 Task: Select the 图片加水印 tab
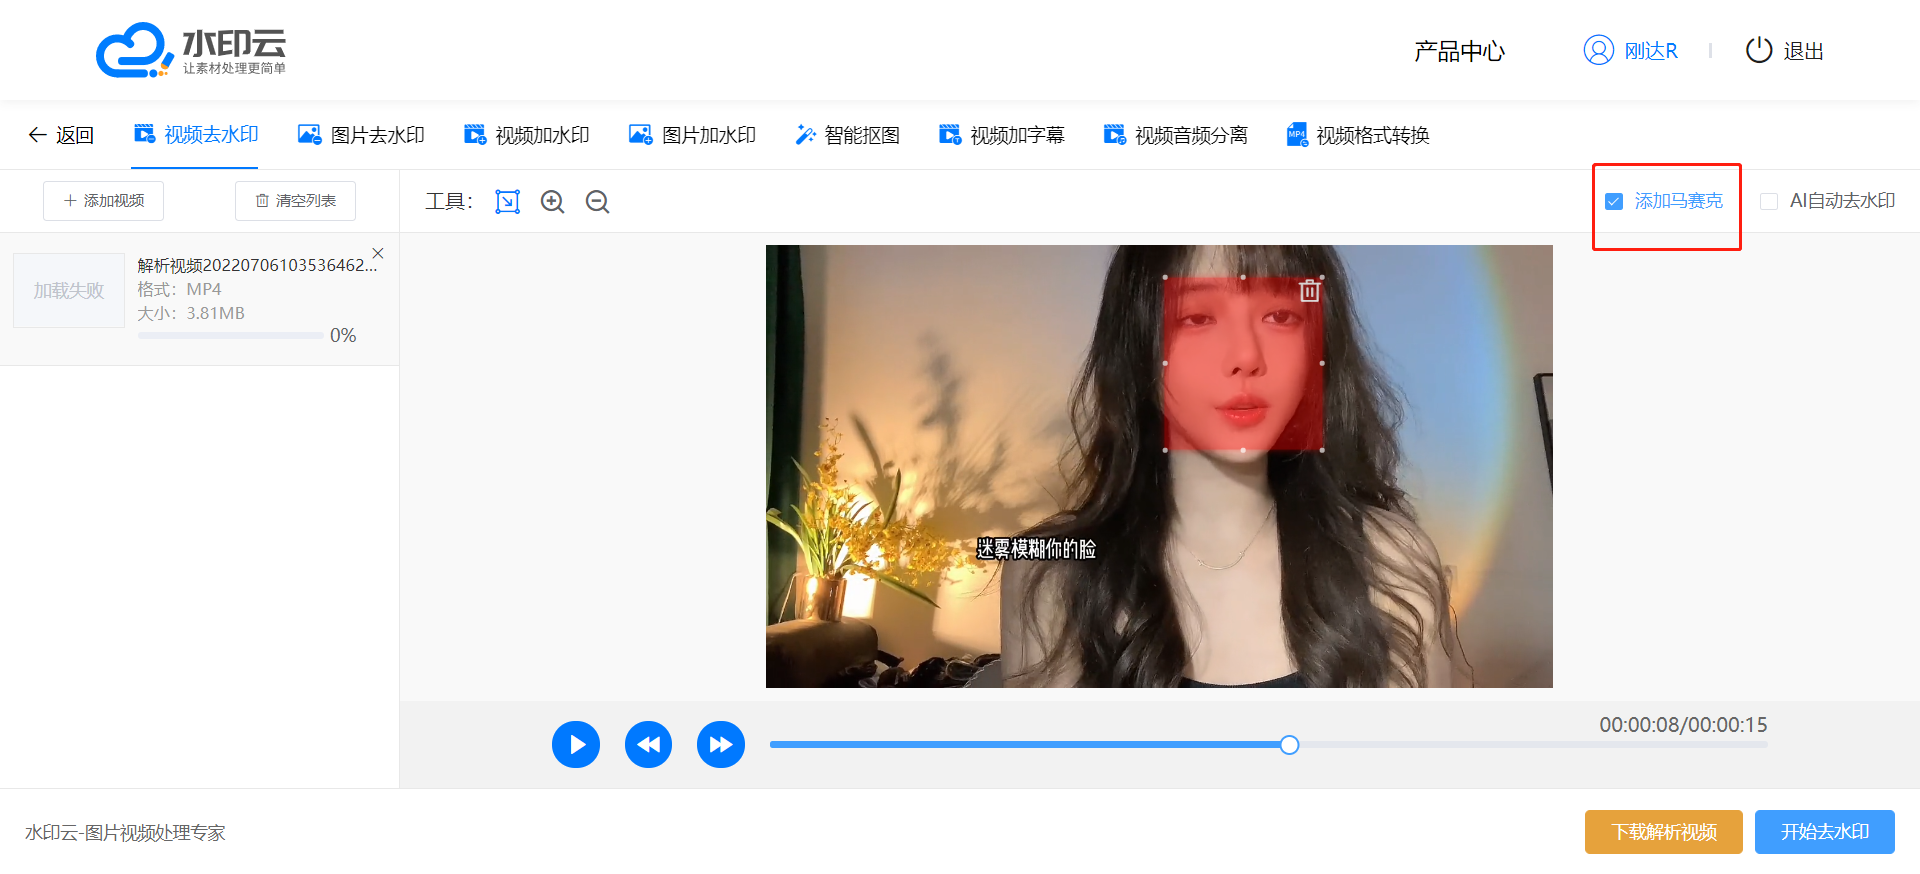(692, 135)
